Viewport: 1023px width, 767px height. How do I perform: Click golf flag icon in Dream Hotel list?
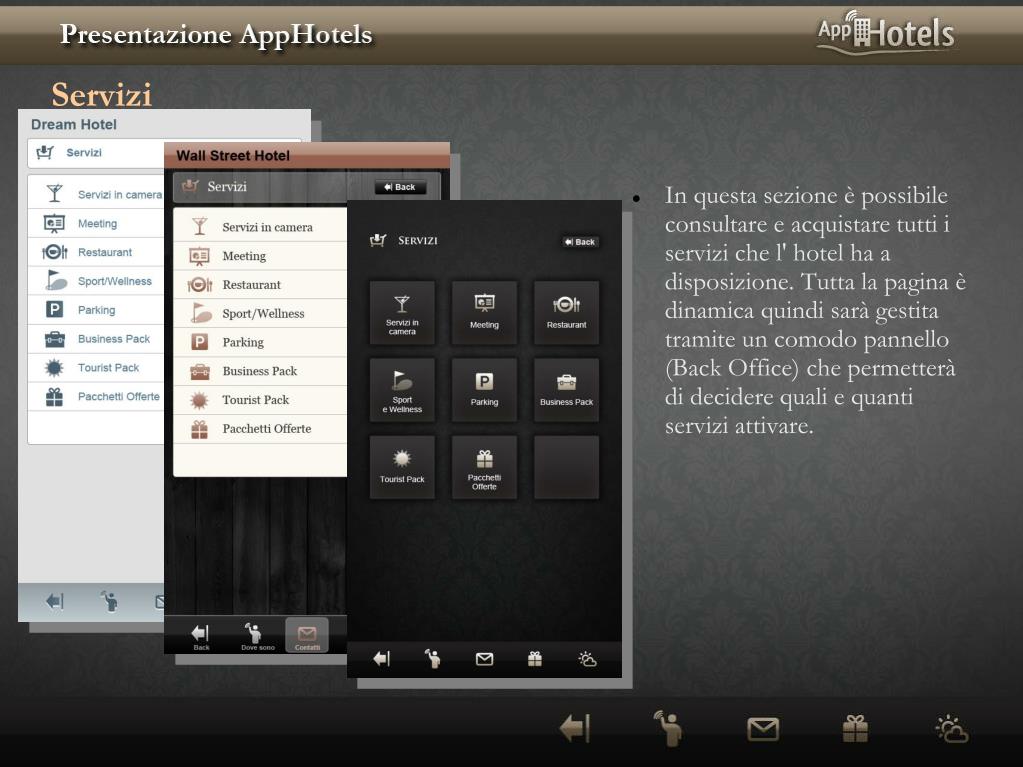tap(56, 280)
